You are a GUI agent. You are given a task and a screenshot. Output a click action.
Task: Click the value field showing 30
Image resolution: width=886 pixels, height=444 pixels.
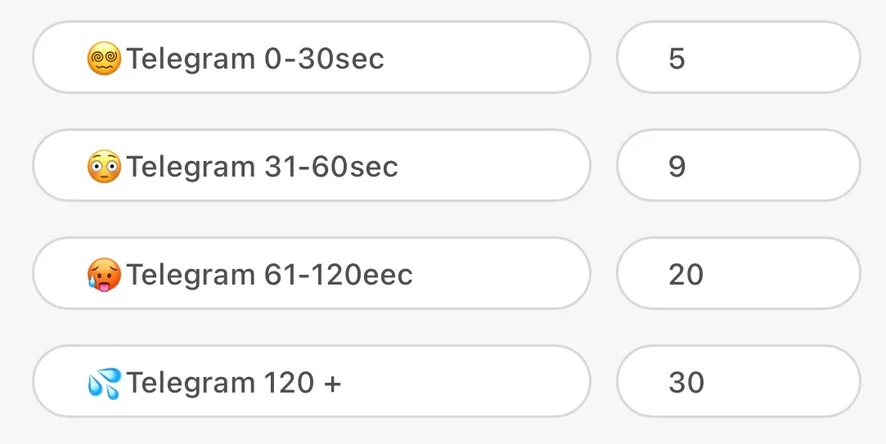pyautogui.click(x=738, y=382)
